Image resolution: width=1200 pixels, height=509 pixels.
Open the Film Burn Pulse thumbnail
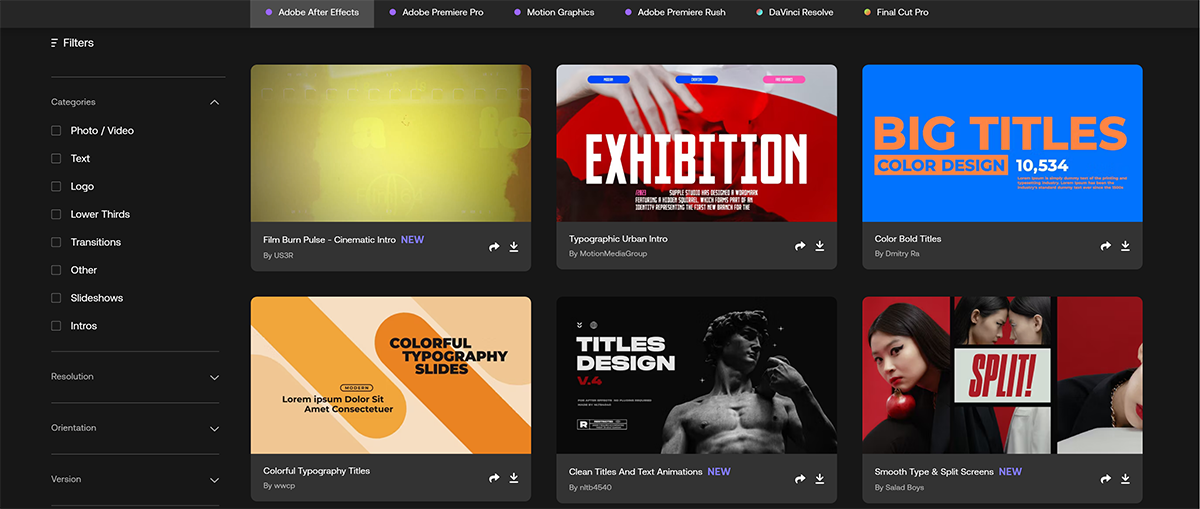pyautogui.click(x=391, y=143)
